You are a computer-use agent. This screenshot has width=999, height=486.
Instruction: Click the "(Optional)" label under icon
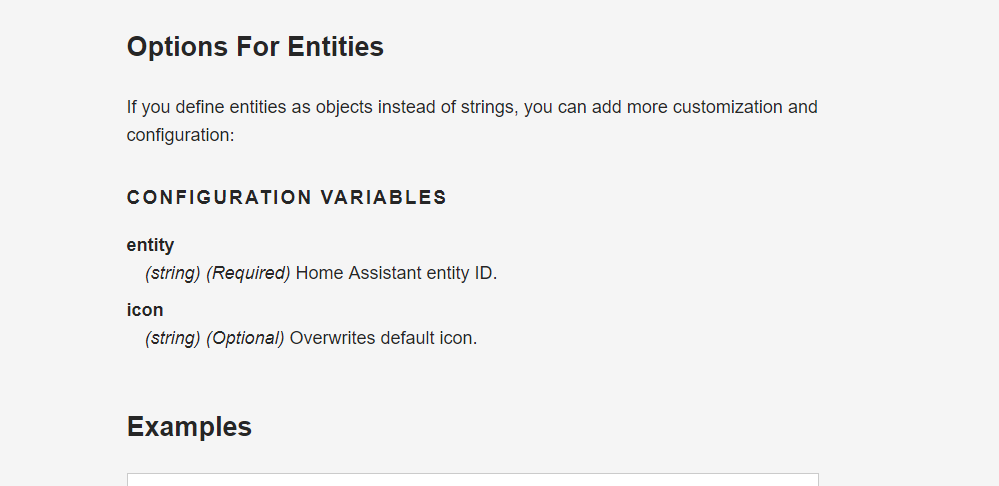coord(245,338)
